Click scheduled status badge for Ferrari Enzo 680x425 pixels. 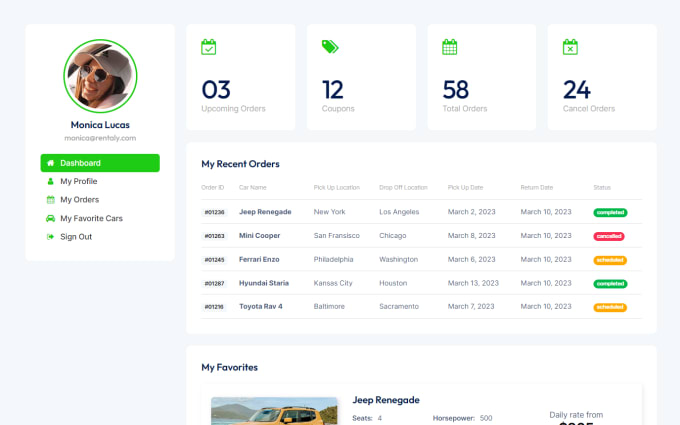click(x=610, y=260)
